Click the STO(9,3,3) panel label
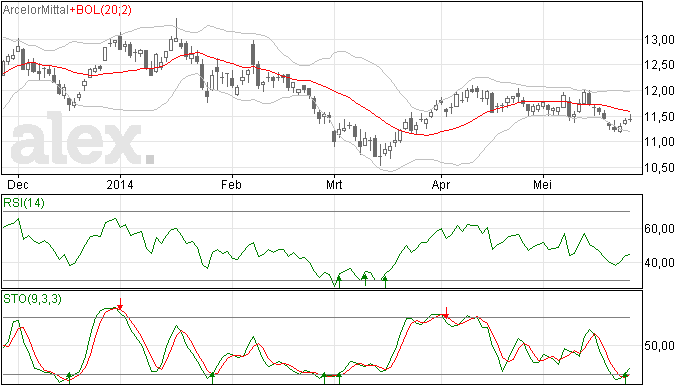Screen dimensions: 690x387 click(33, 299)
